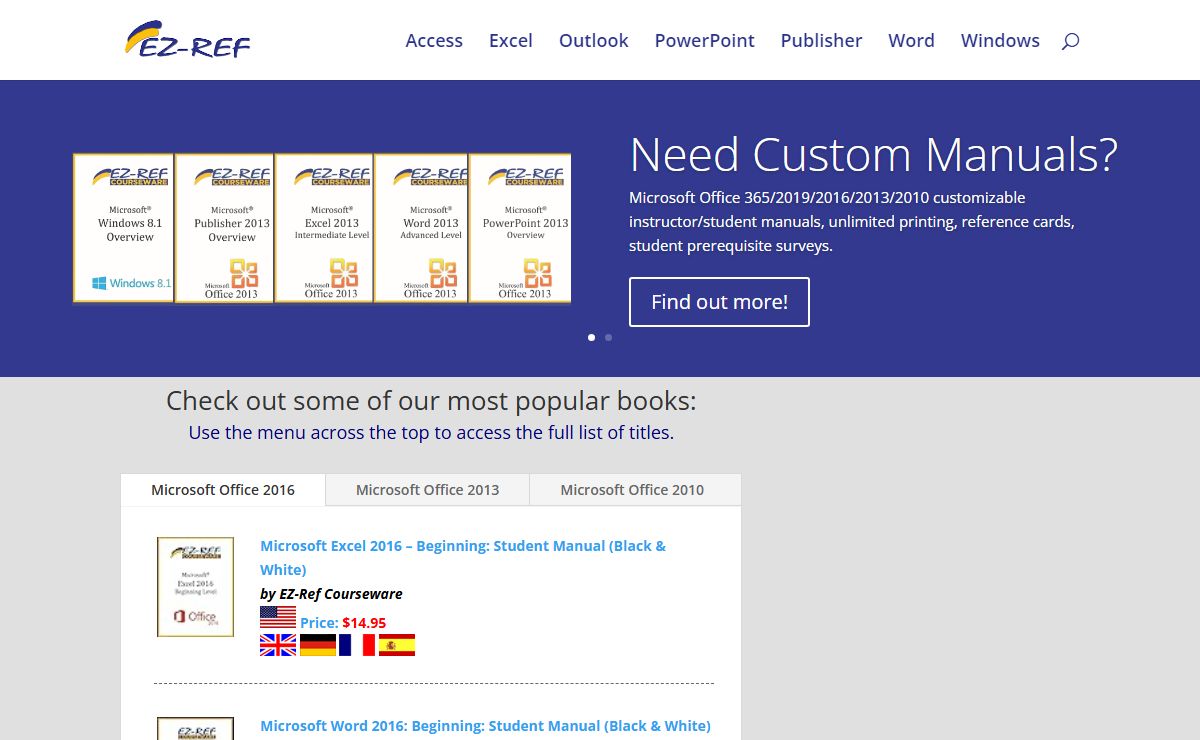Click the Need Custom Manuals? heading
Viewport: 1200px width, 740px height.
pos(873,155)
